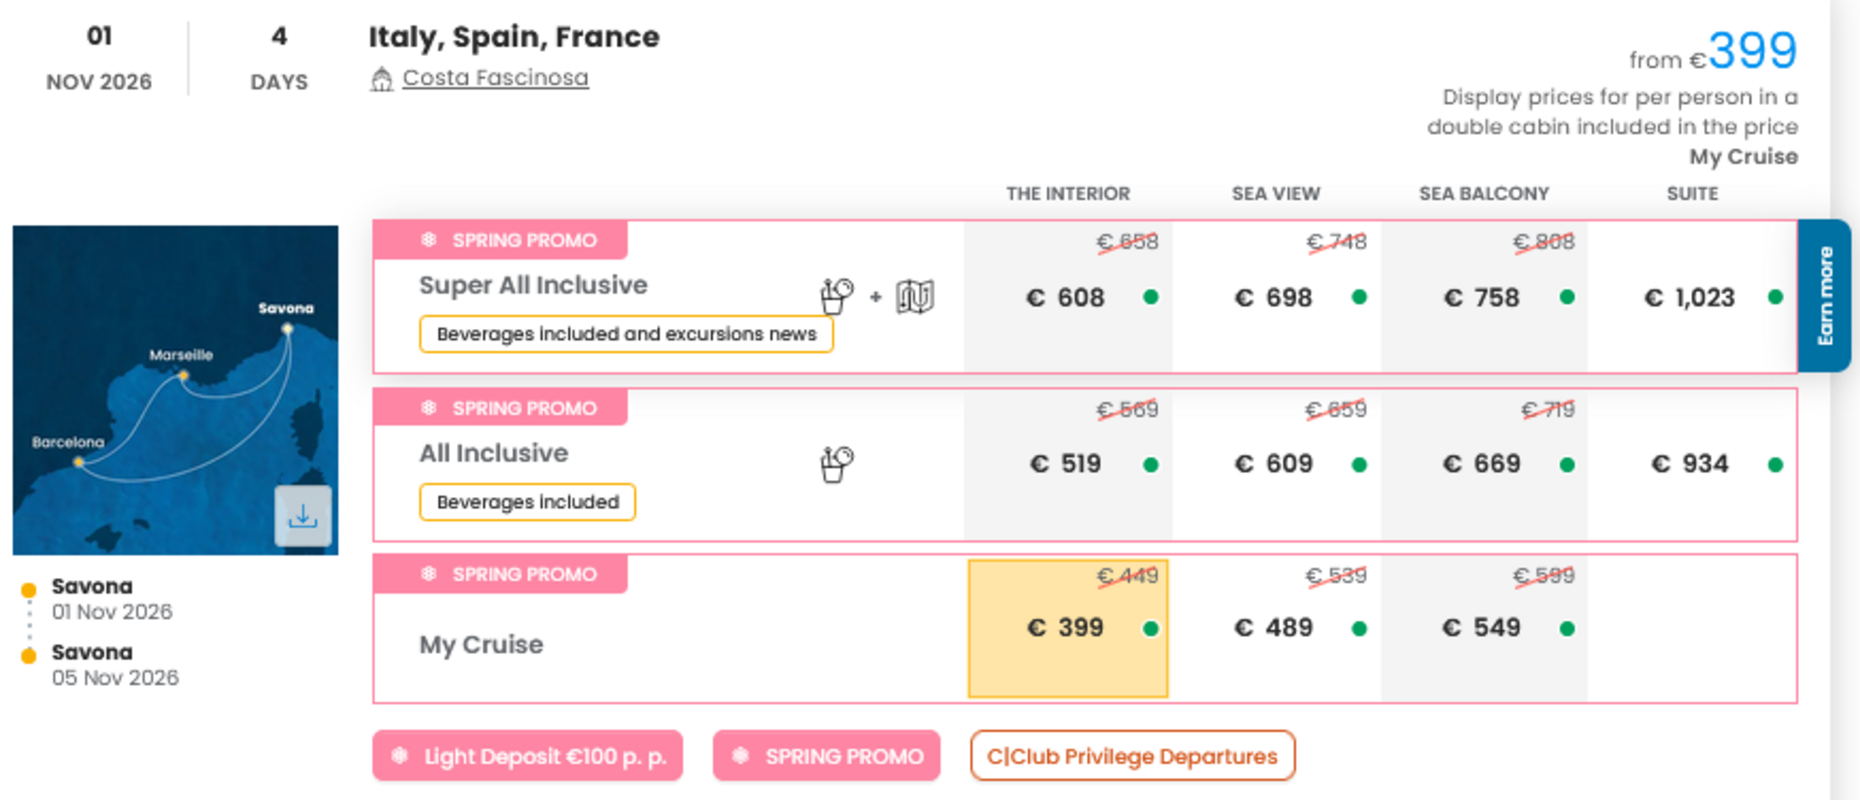Click the beverages icon in All Inclusive row
Screen dimensions: 1860x800
[x=836, y=464]
